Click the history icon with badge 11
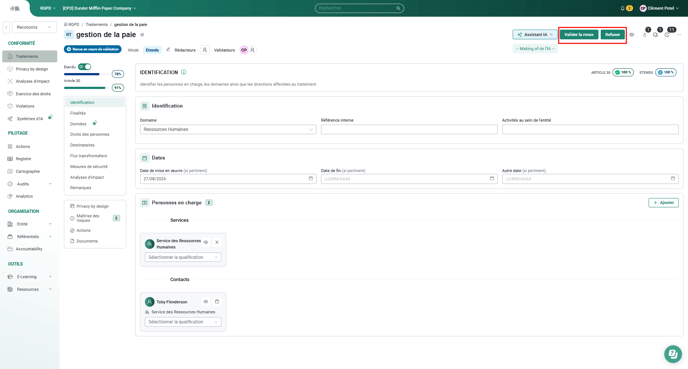The width and height of the screenshot is (688, 369). click(667, 35)
